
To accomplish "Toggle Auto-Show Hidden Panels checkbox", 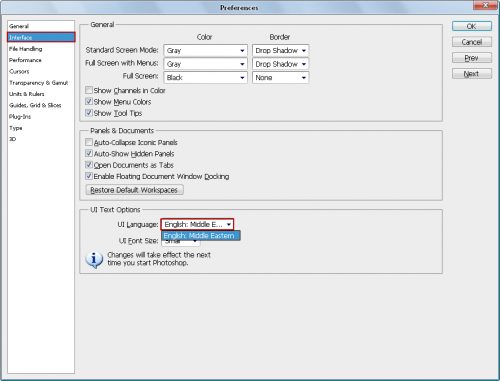I will pyautogui.click(x=89, y=154).
